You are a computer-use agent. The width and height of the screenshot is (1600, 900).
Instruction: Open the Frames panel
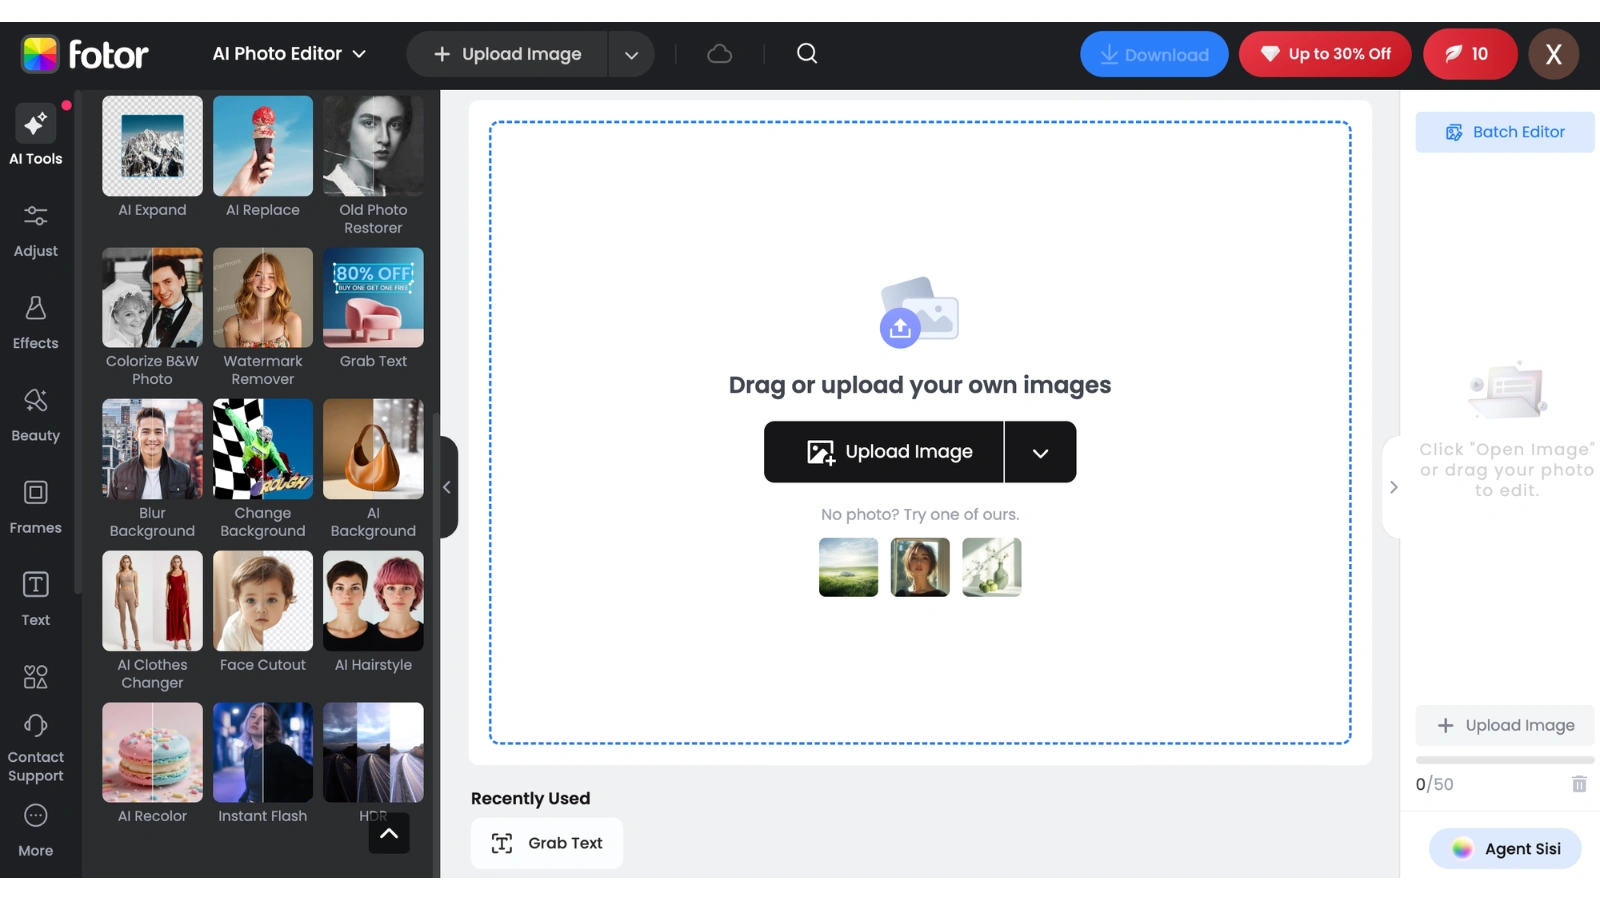35,507
